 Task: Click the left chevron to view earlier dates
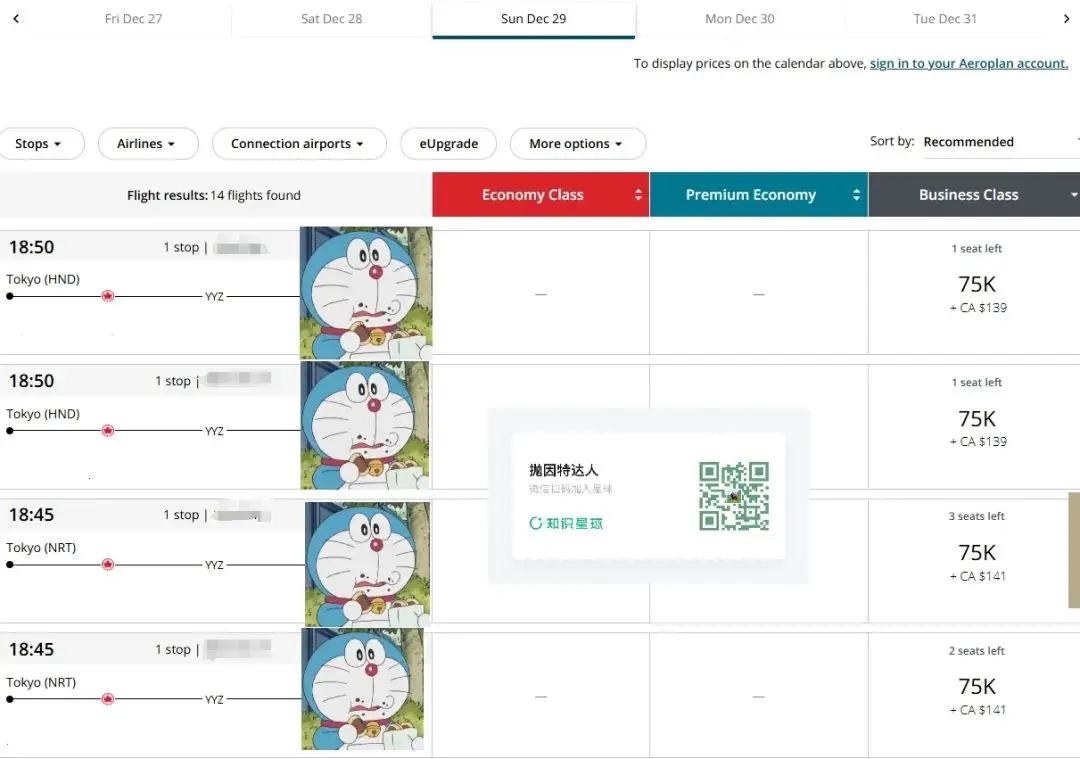point(14,17)
